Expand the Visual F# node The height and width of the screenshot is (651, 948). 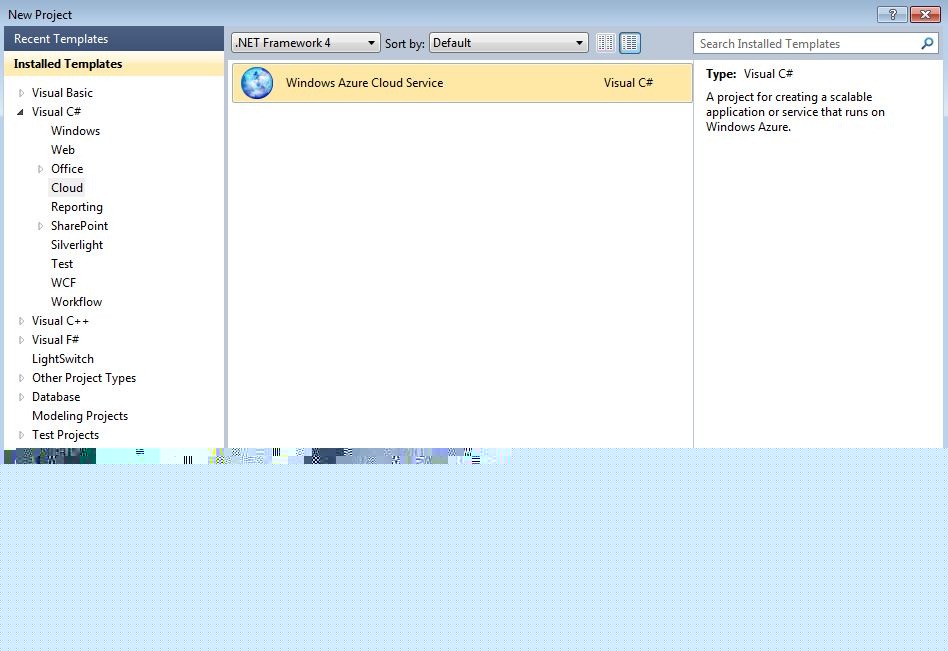click(x=21, y=340)
